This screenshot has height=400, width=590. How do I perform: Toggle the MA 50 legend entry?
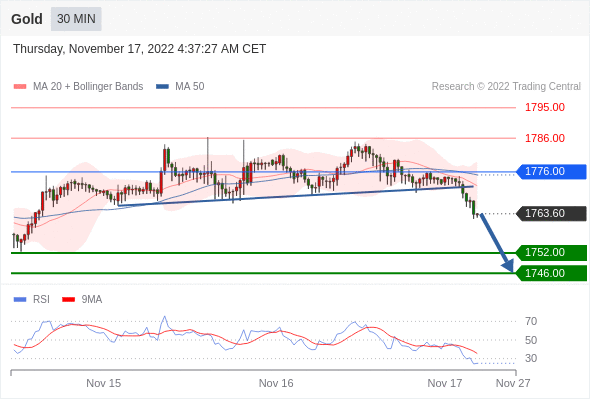pos(180,87)
